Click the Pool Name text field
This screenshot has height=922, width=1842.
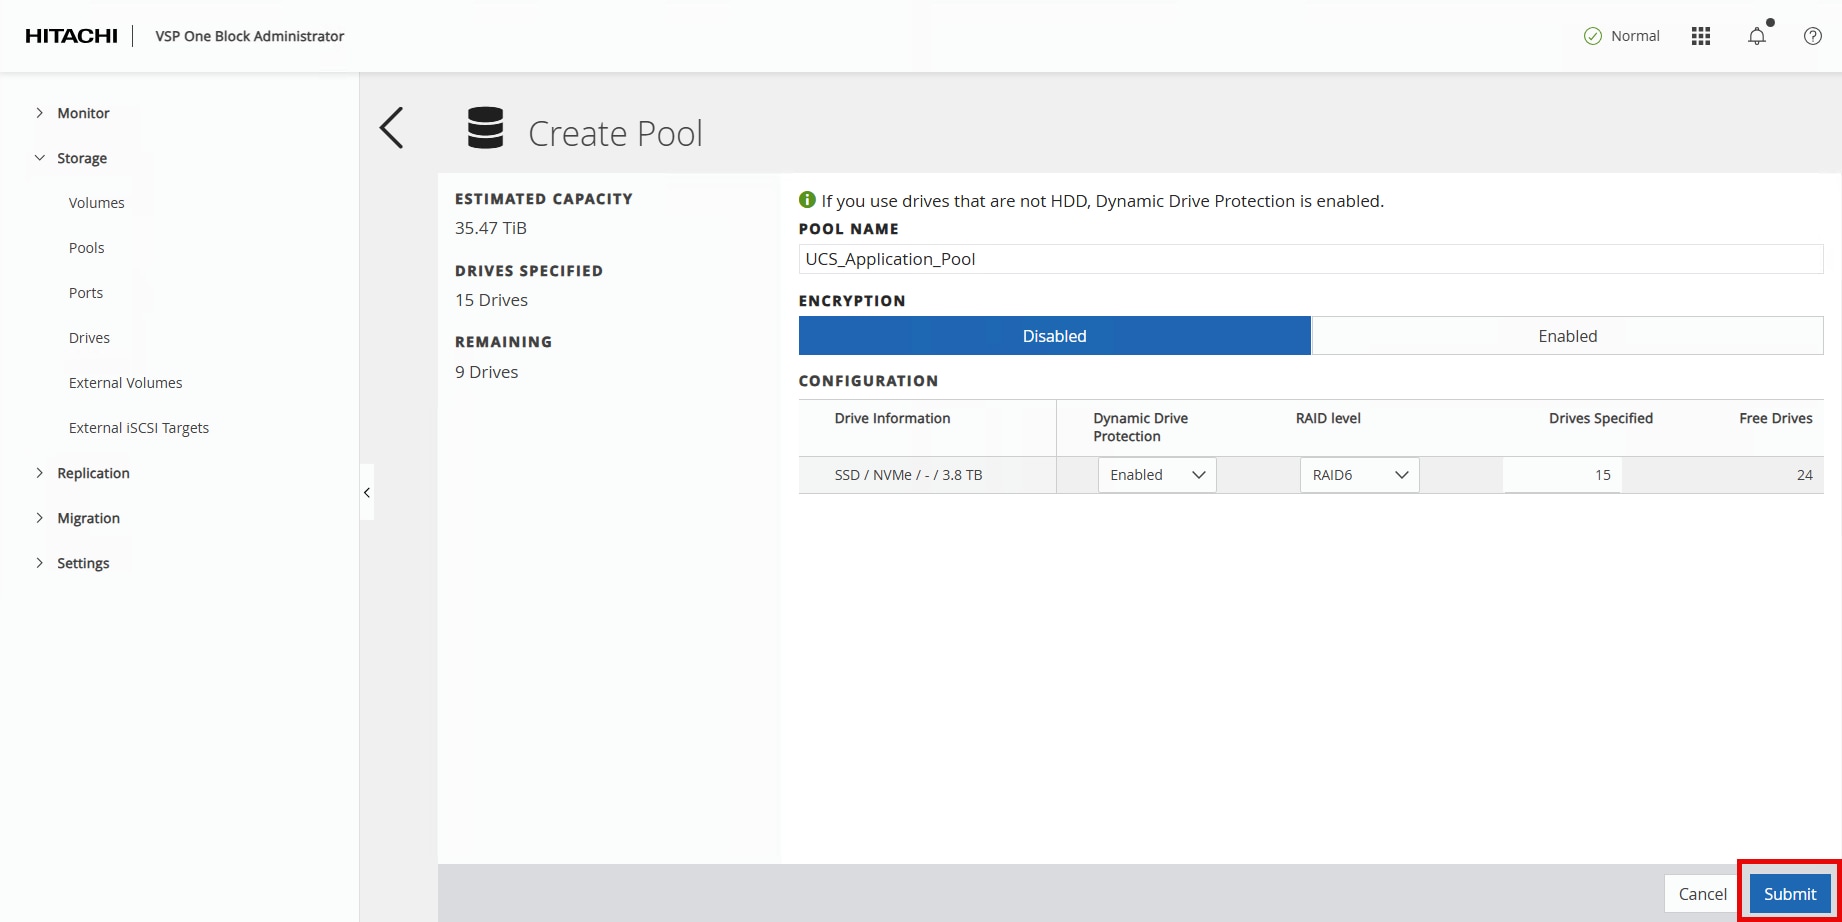1310,259
